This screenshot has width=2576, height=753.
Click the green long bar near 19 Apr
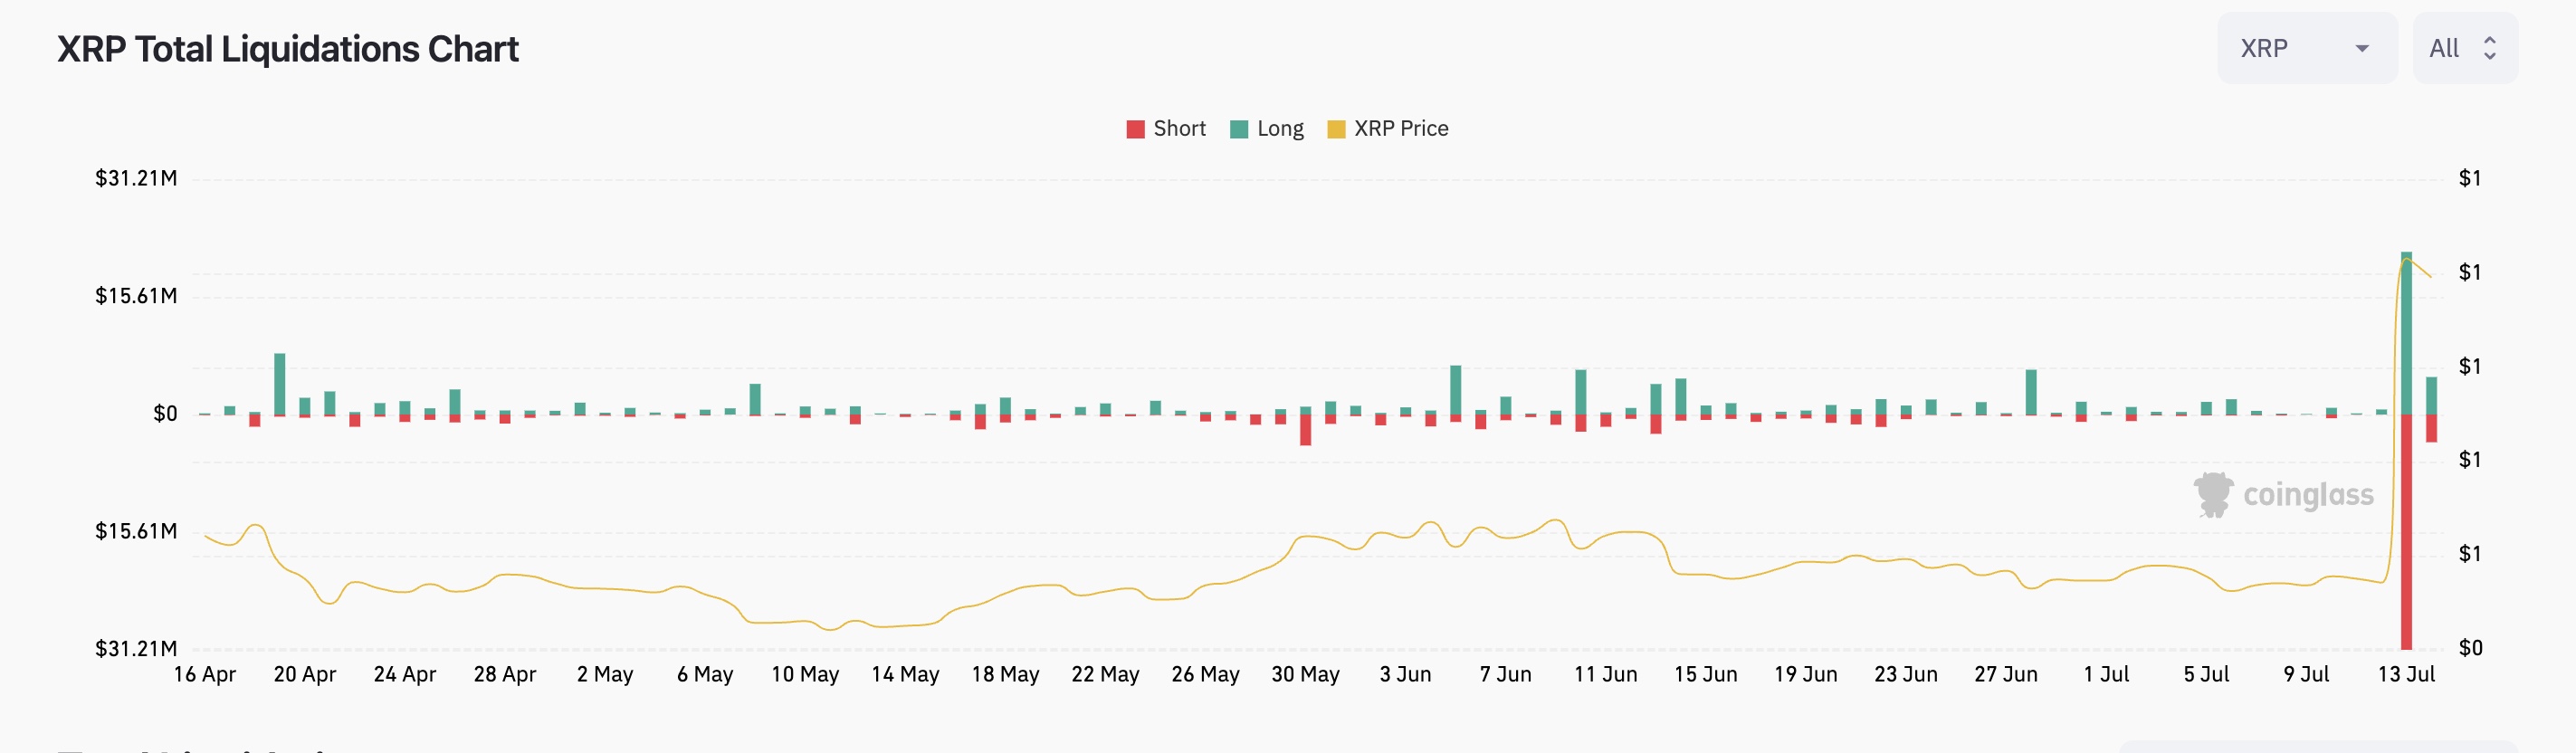click(280, 383)
